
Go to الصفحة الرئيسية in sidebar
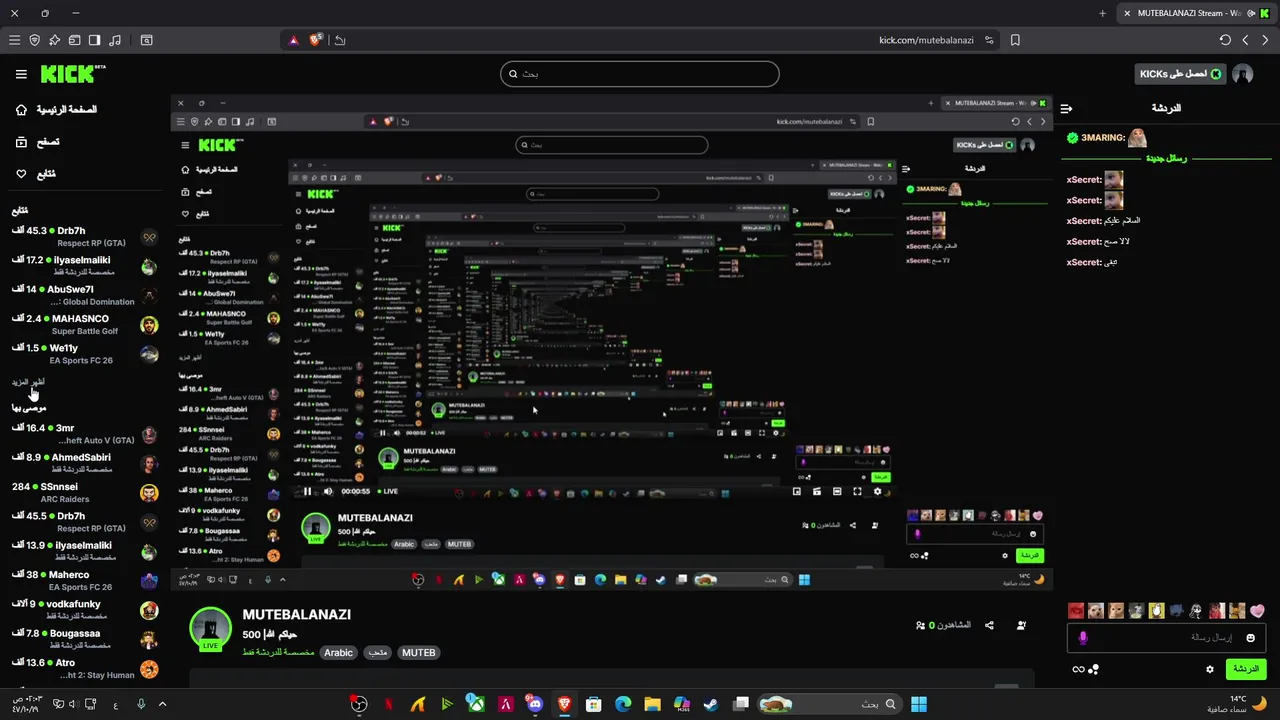click(56, 109)
